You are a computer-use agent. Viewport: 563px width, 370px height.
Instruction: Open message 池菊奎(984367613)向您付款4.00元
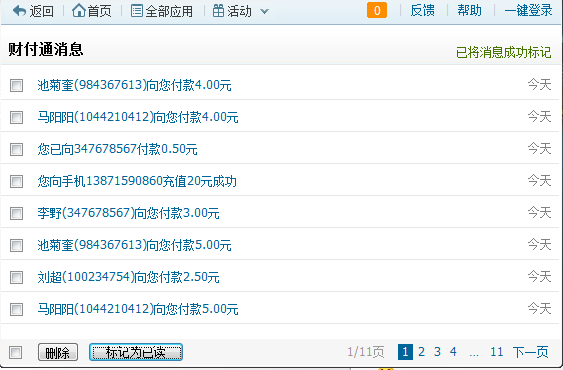coord(134,85)
